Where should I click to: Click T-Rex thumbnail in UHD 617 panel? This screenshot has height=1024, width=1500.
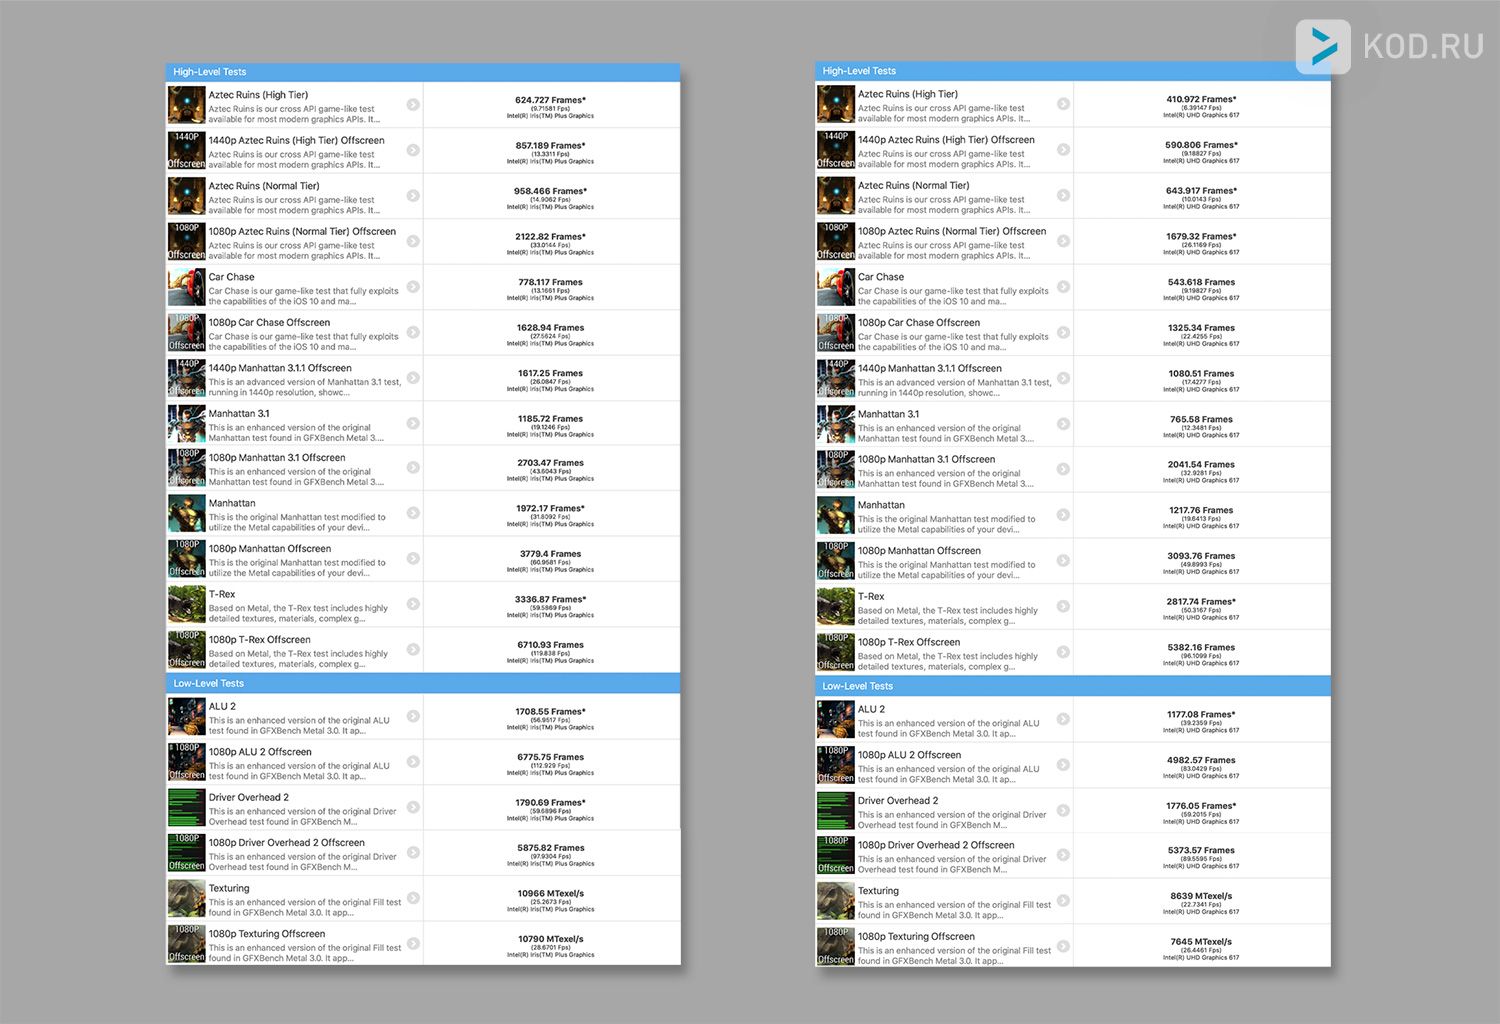836,606
